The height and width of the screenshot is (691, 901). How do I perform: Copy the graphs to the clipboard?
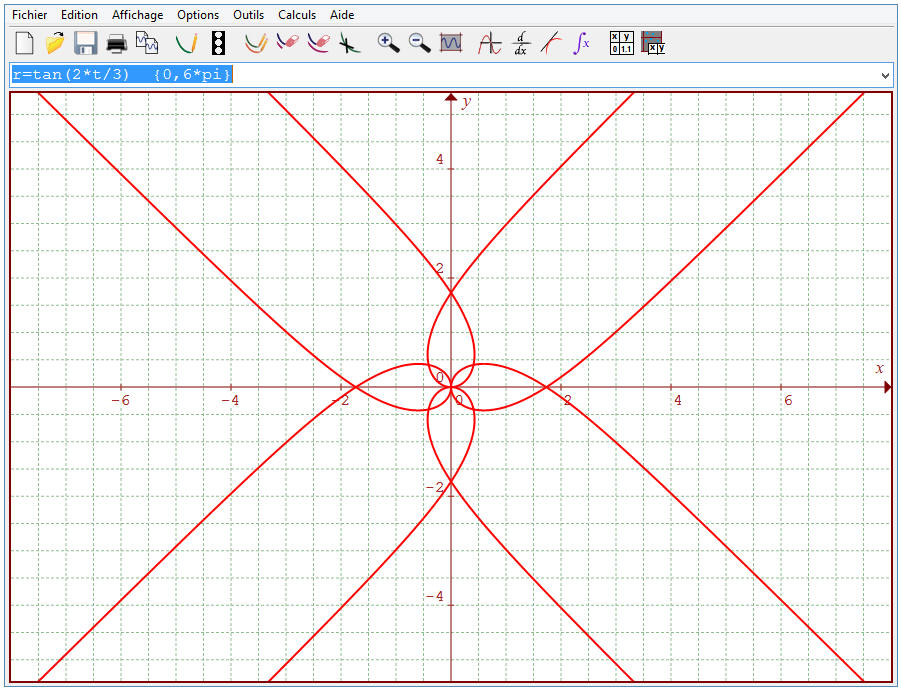coord(147,43)
